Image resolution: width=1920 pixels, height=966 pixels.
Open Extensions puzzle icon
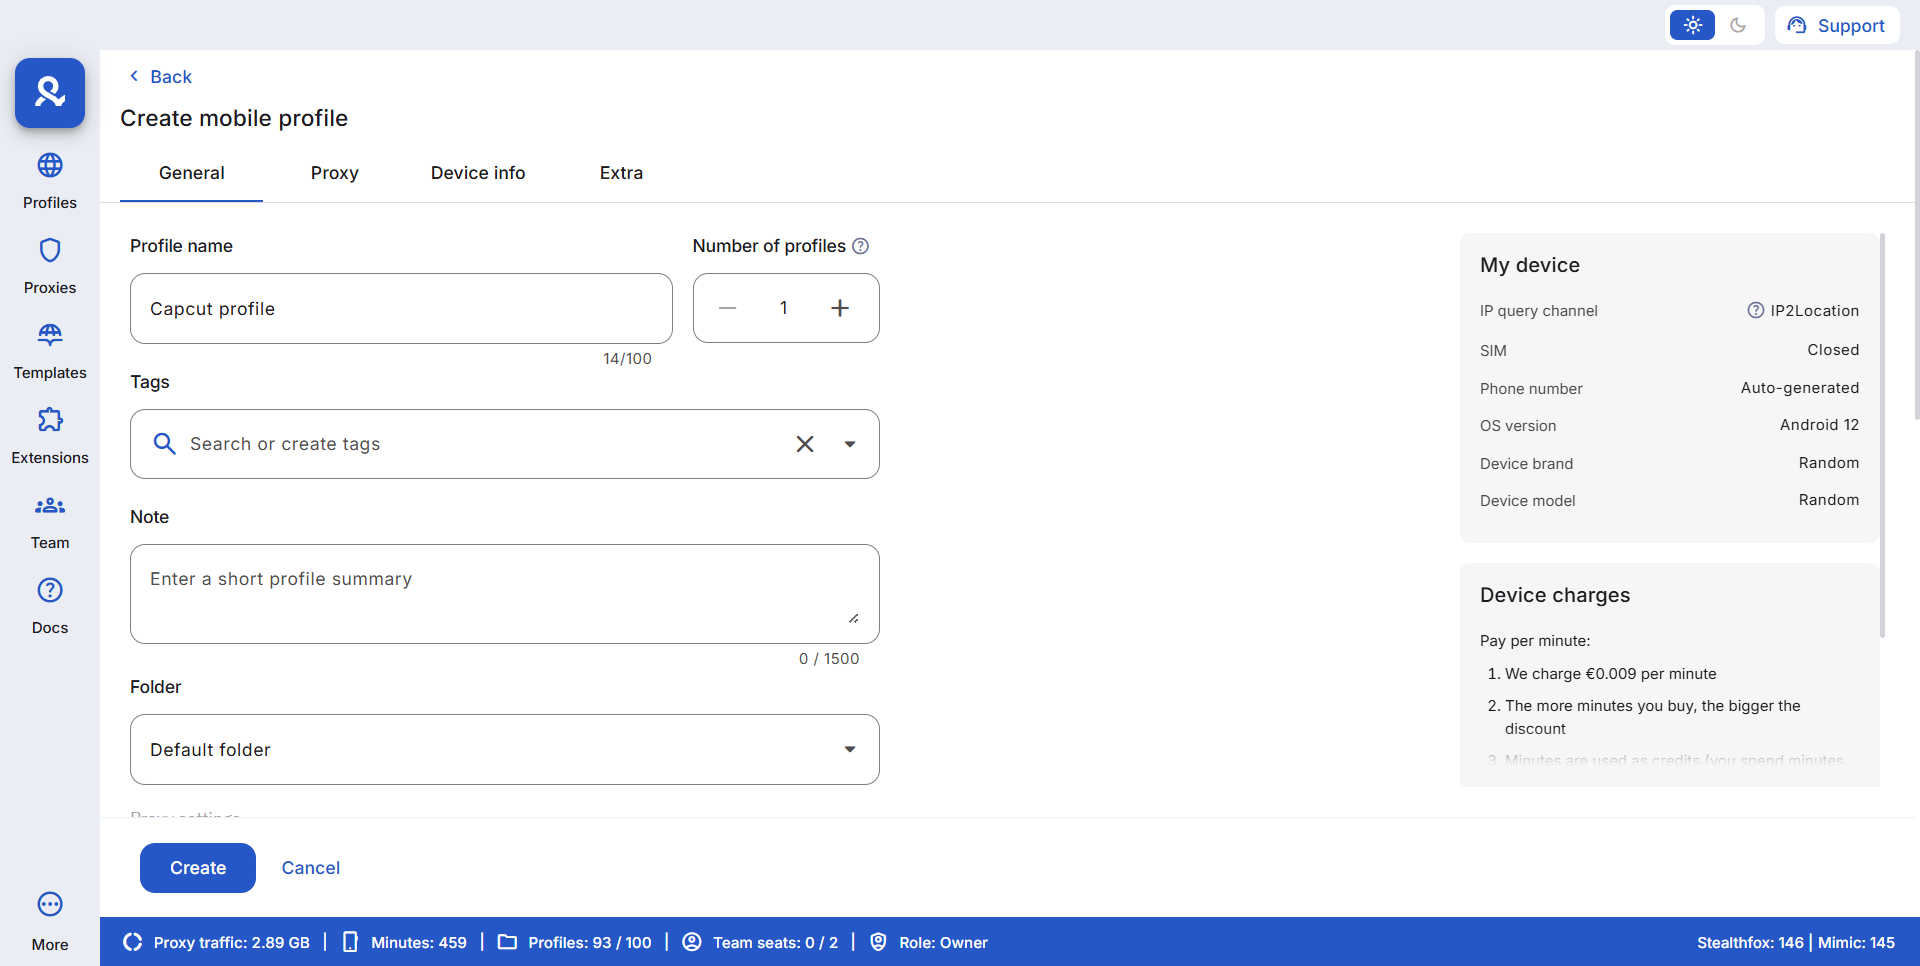pyautogui.click(x=50, y=421)
